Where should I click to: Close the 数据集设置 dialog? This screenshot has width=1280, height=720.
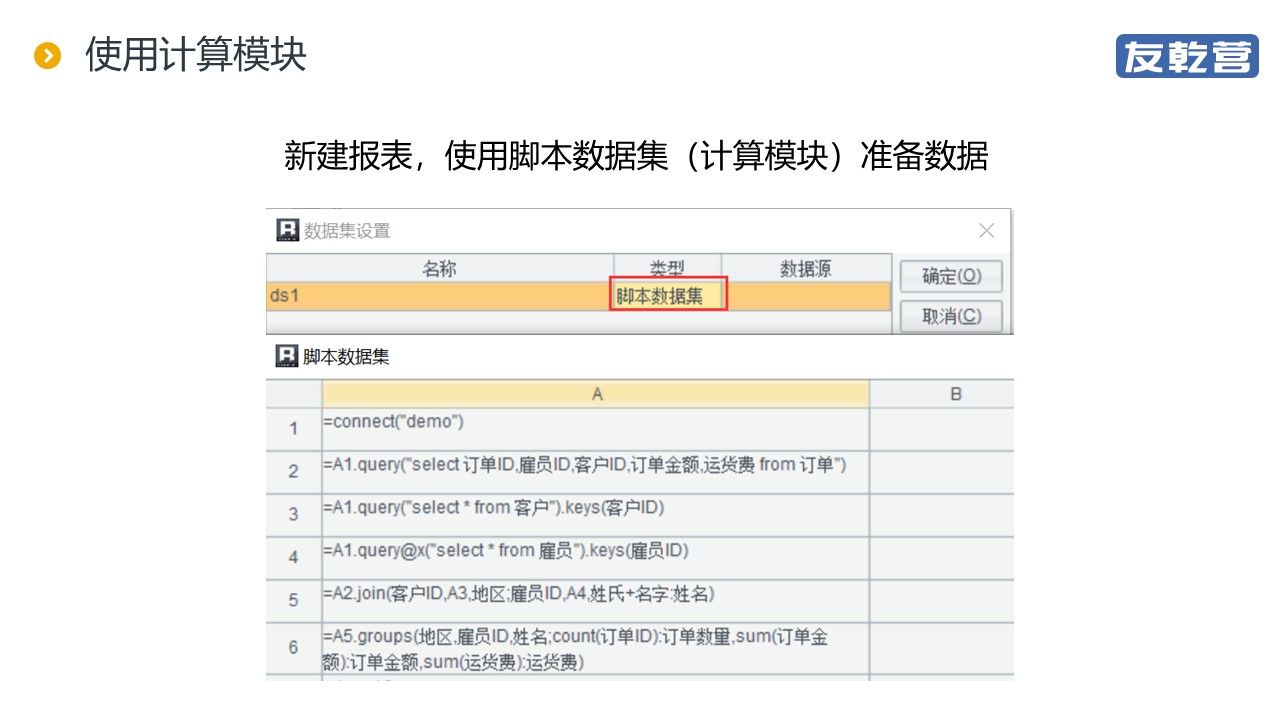point(987,231)
